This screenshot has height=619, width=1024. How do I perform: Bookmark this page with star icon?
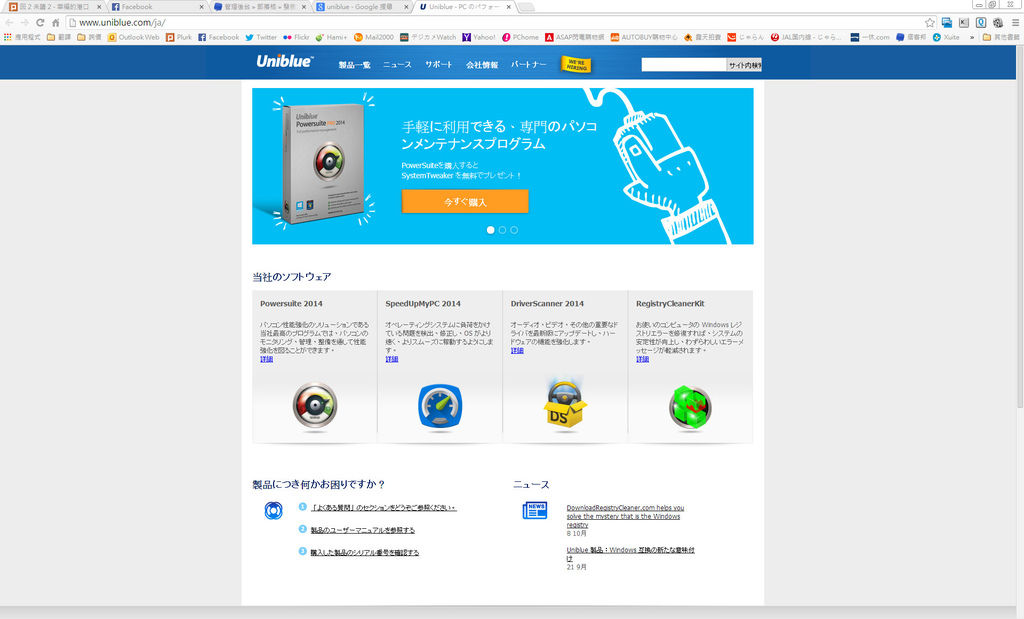point(930,22)
